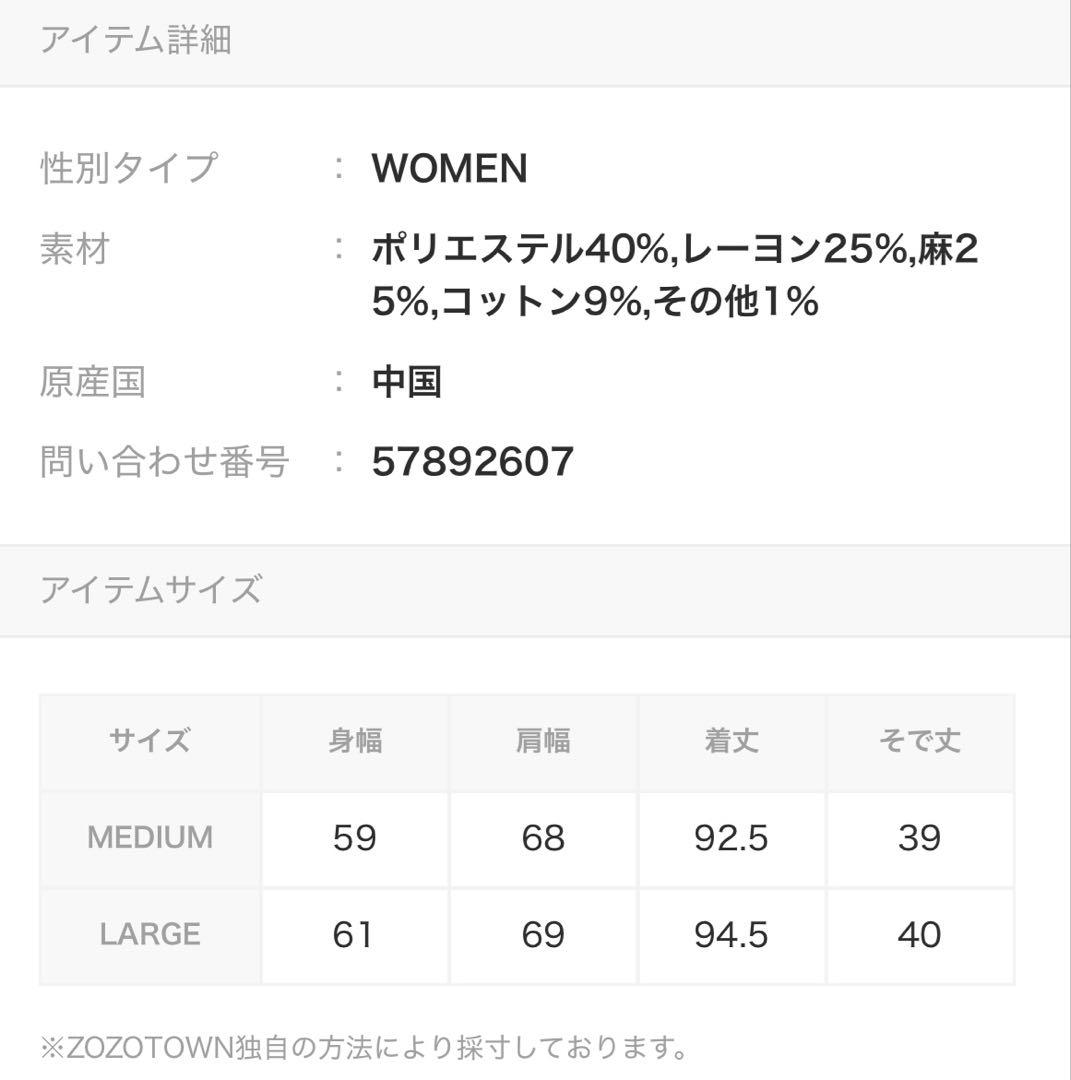Click the 素材 material label
1071x1080 pixels.
[x=75, y=249]
